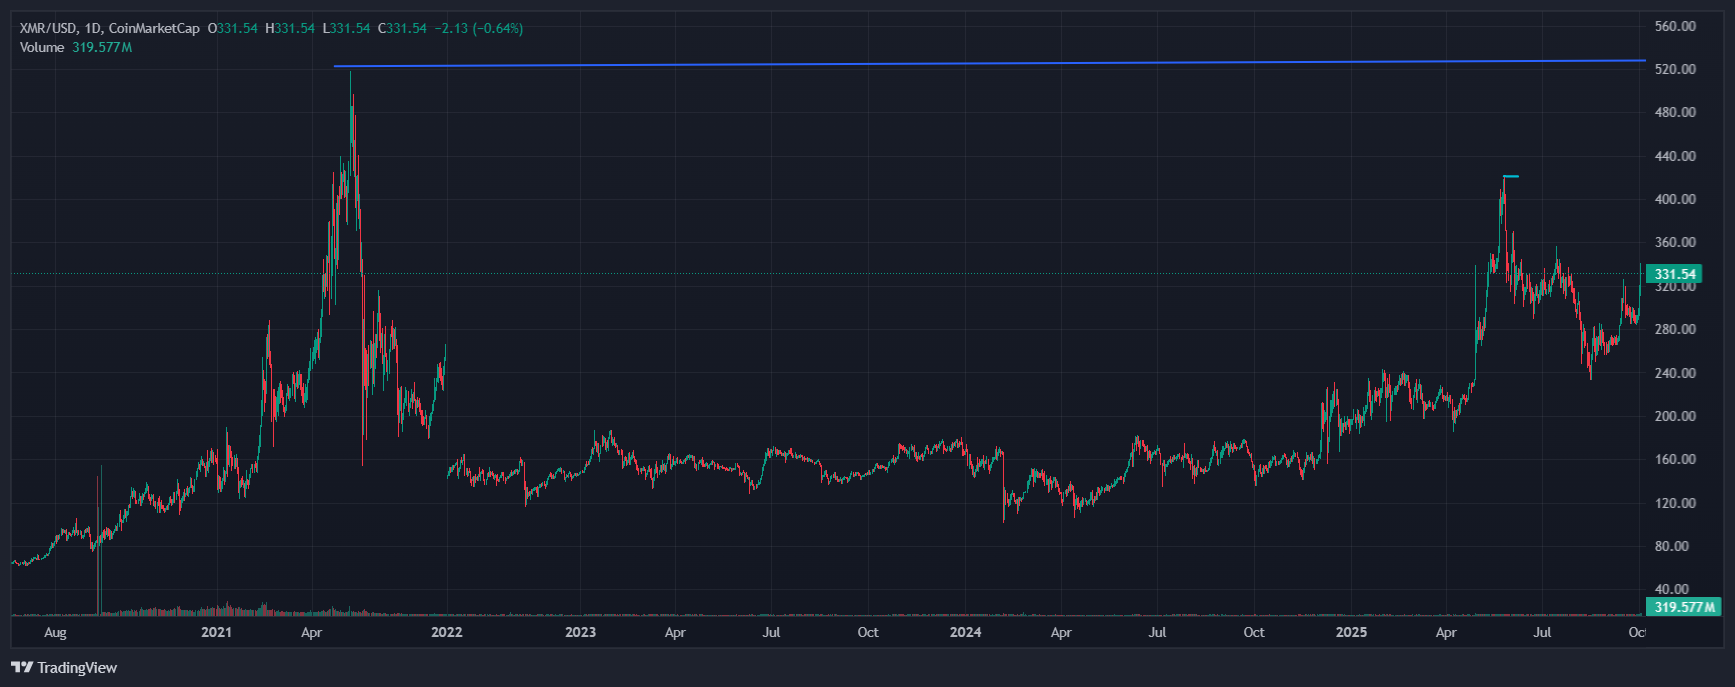Image resolution: width=1735 pixels, height=687 pixels.
Task: Click the 319.577M volume tag on axis
Action: 1682,607
